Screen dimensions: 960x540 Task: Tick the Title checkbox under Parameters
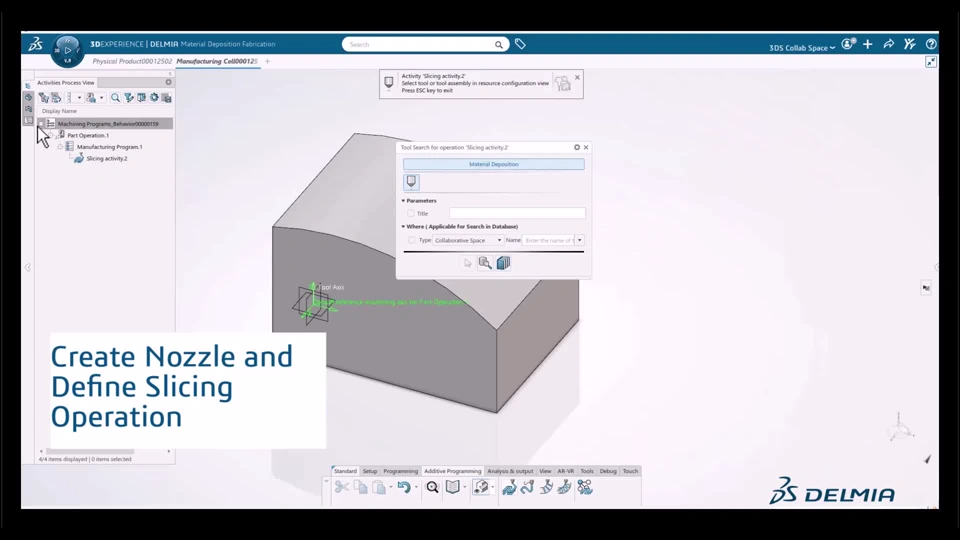pyautogui.click(x=411, y=214)
